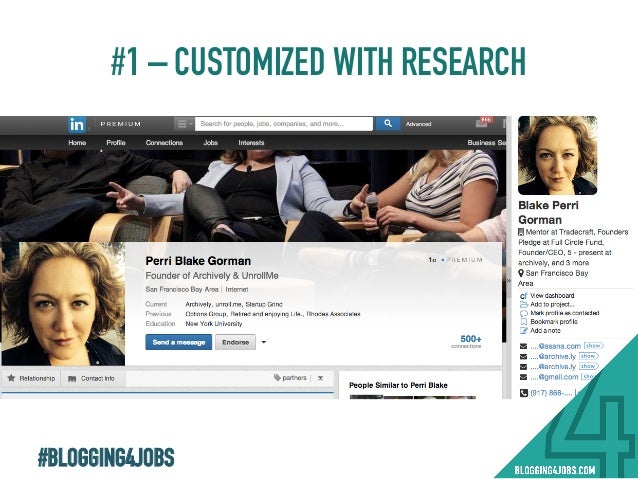Click the star icon on Relationship tab
Screen dimensions: 638x479
click(11, 378)
